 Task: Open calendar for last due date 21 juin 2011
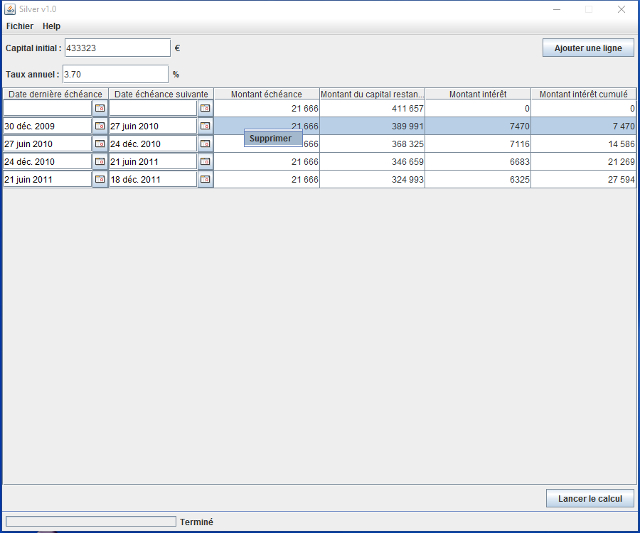pyautogui.click(x=100, y=180)
